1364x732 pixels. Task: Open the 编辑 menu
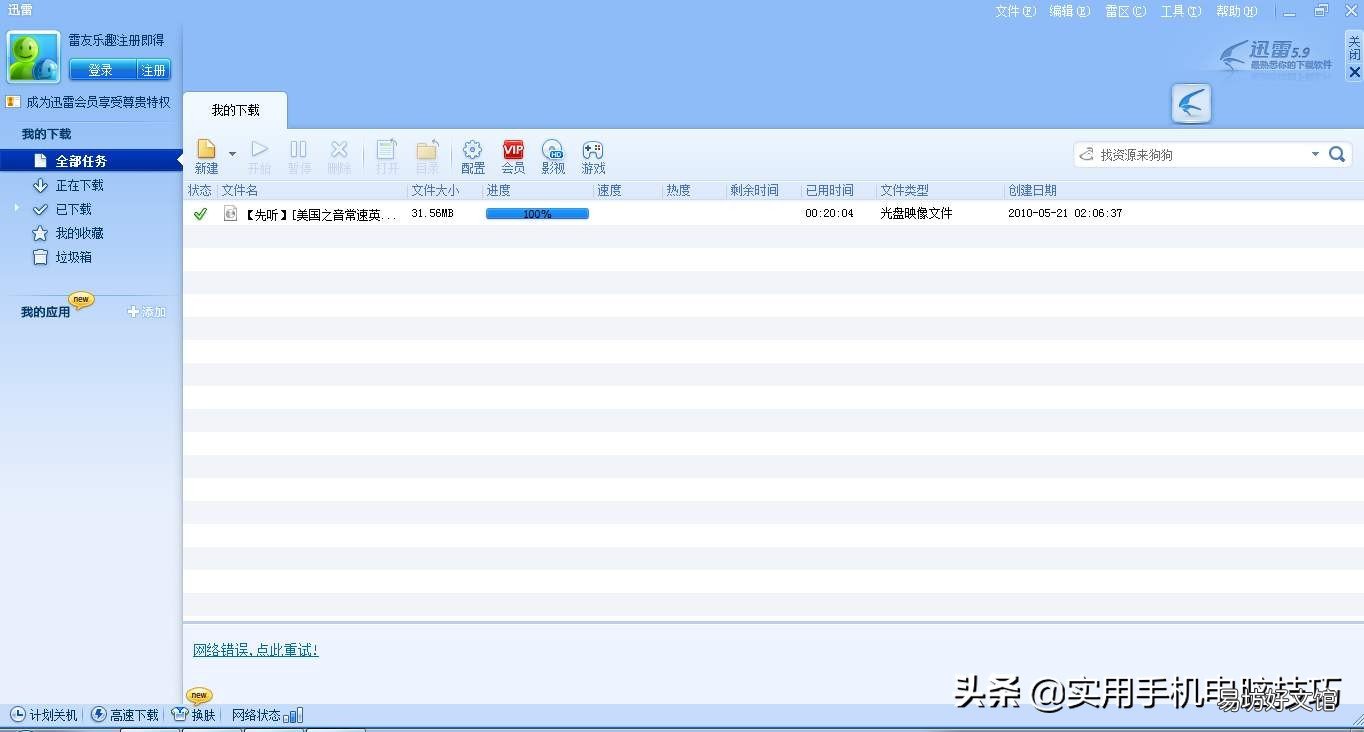1069,11
